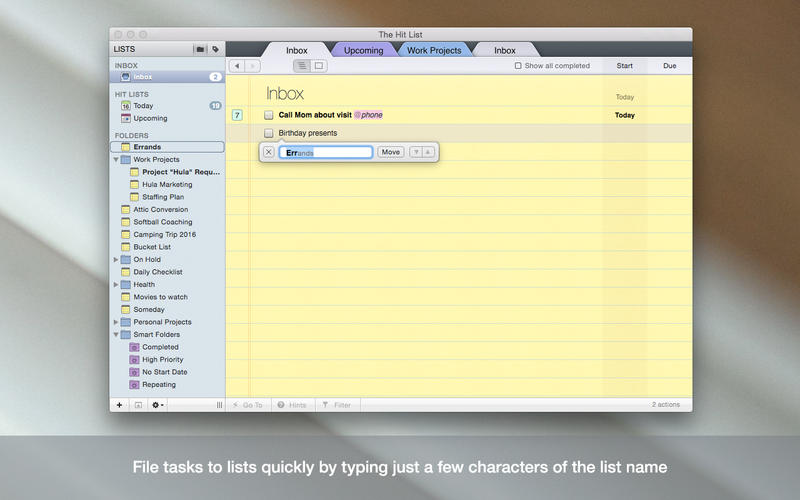Switch to the blue Work Projects tab
The image size is (800, 500).
tap(434, 50)
